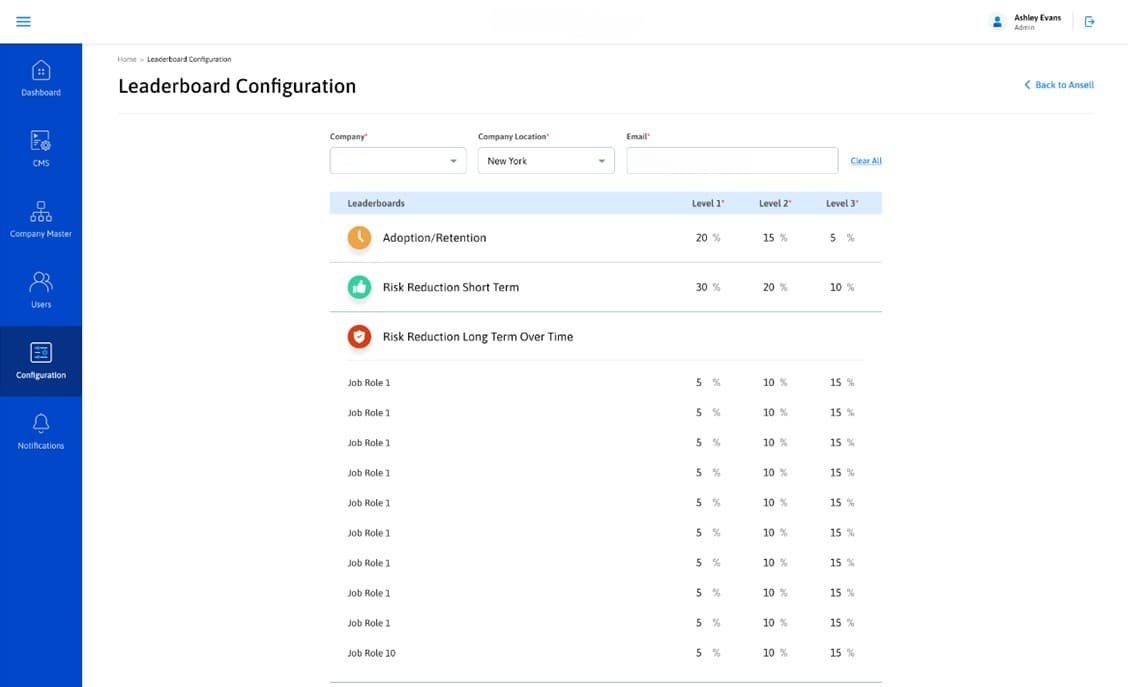Go to Users via sidebar icon
Viewport: 1128px width, 687px height.
tap(41, 282)
